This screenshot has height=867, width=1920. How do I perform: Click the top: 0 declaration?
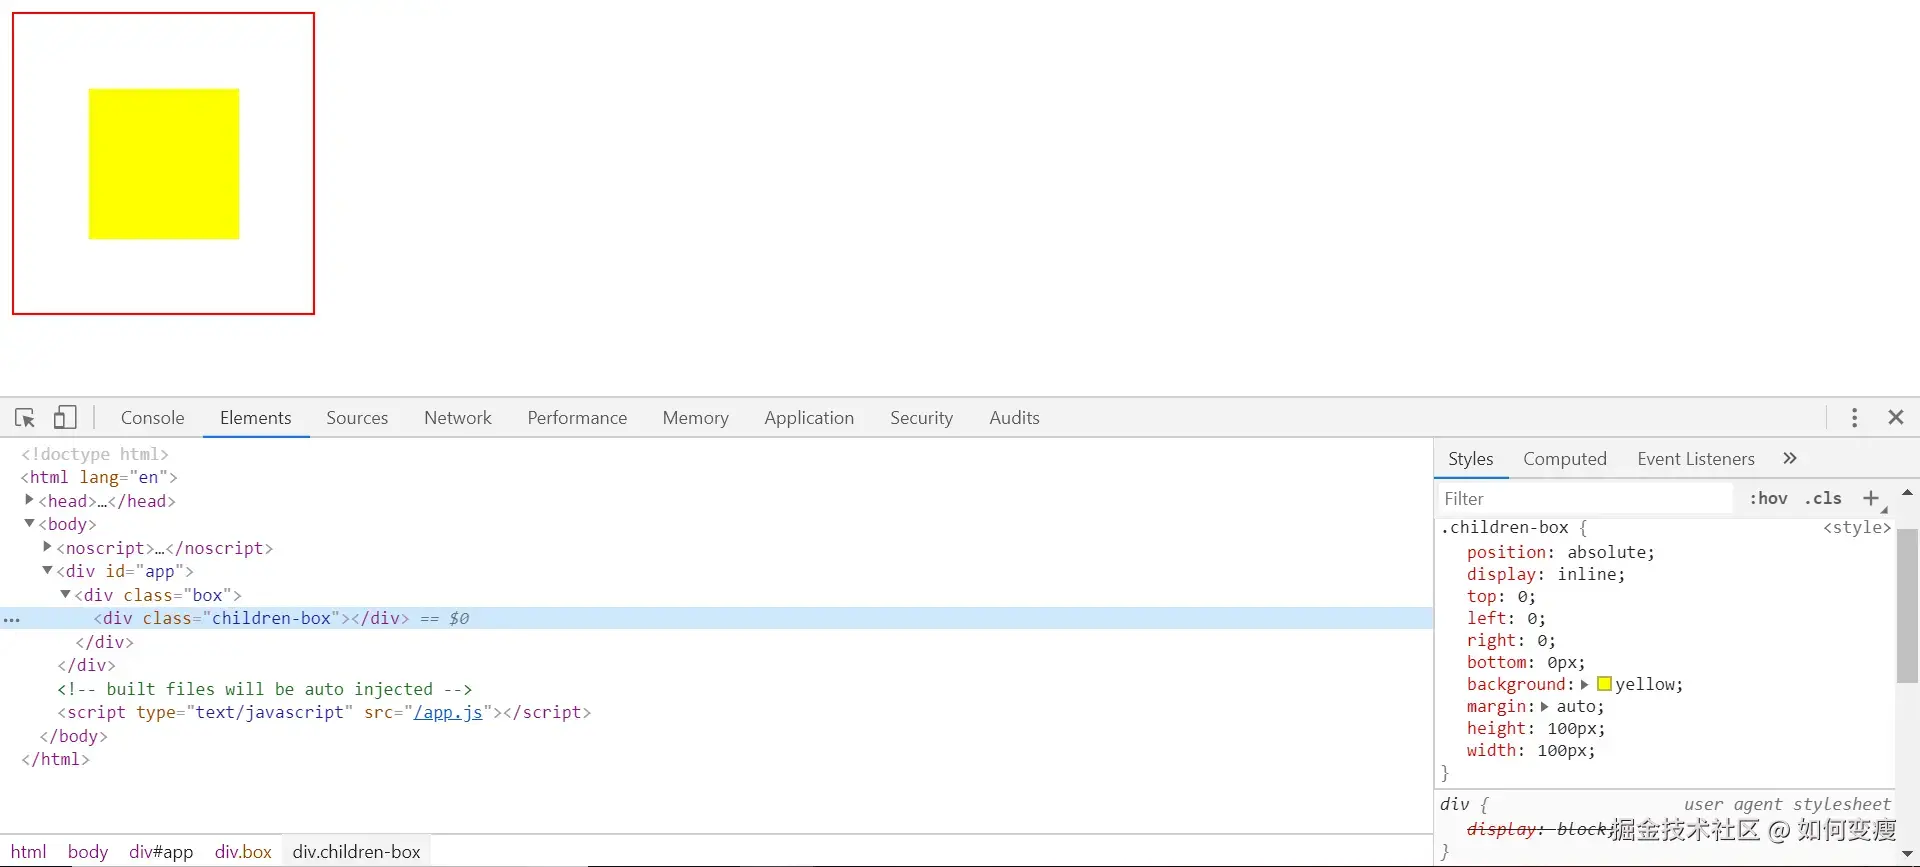[1501, 596]
